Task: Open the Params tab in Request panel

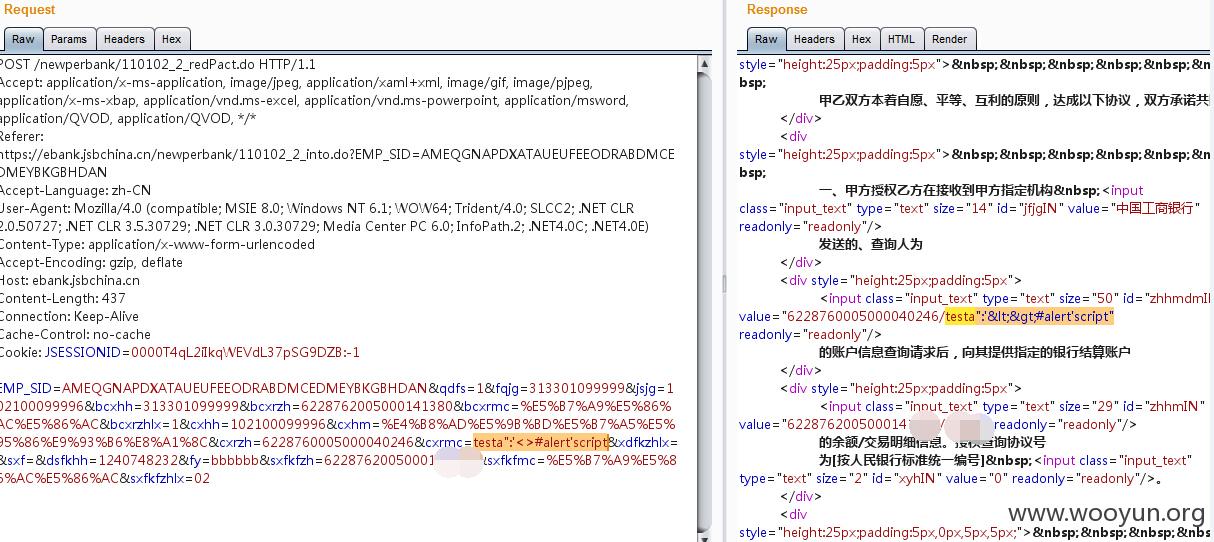Action: (69, 39)
